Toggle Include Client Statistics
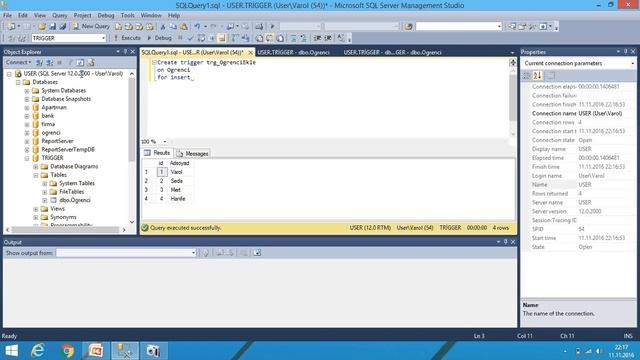Image resolution: width=640 pixels, height=360 pixels. click(246, 38)
